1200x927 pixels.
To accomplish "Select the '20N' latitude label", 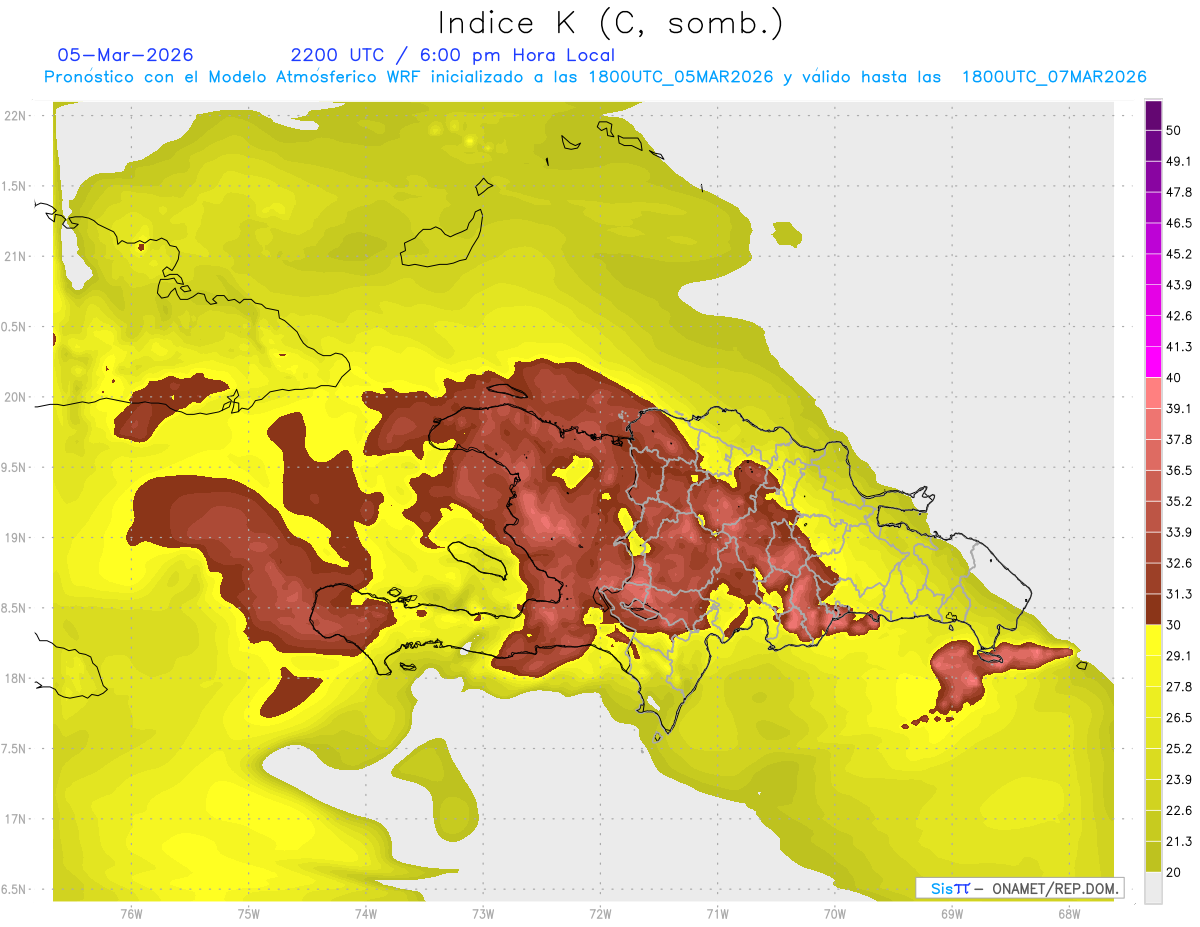I will coord(16,397).
